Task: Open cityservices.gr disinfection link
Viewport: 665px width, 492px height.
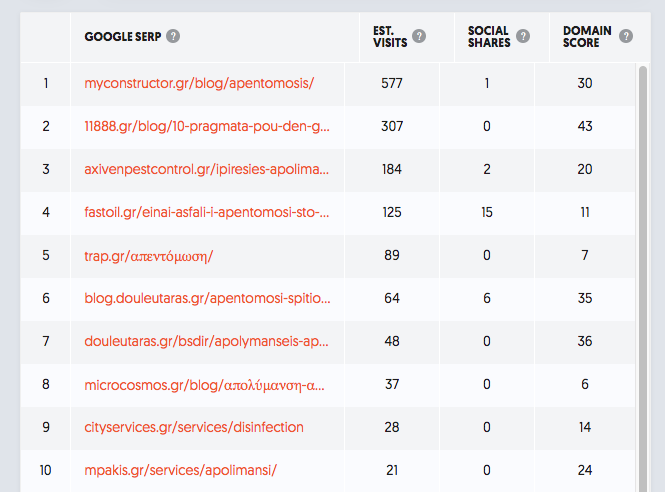Action: tap(194, 427)
